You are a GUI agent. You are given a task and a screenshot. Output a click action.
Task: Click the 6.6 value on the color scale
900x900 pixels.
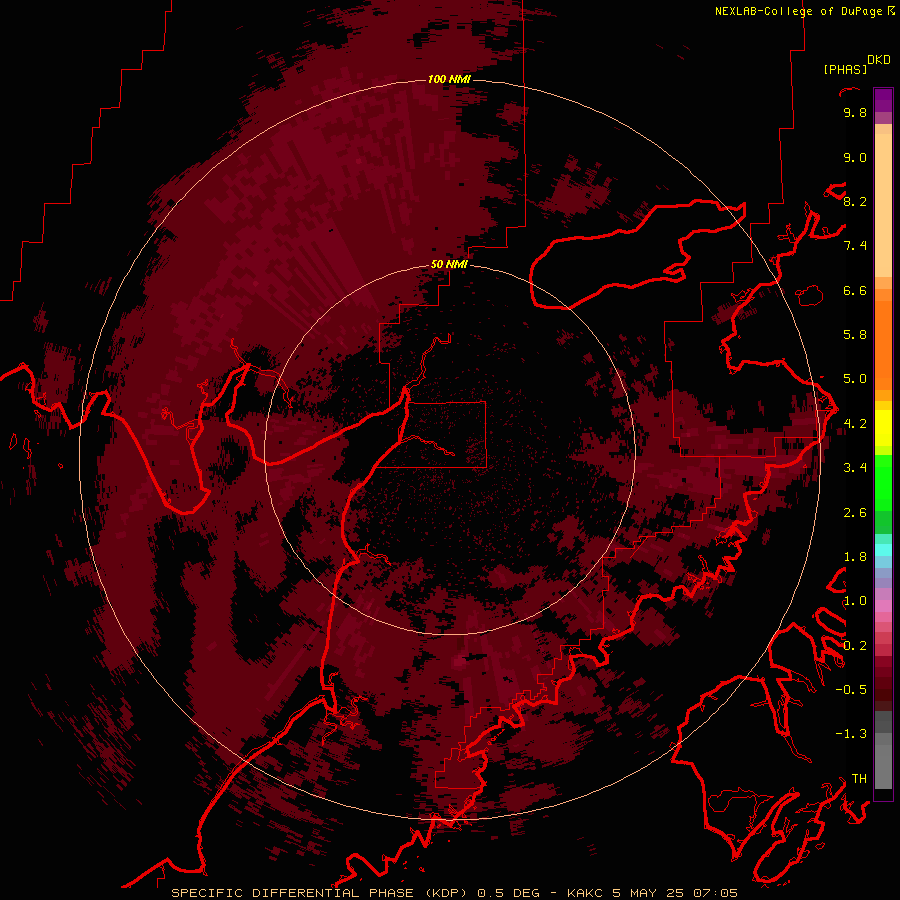(x=855, y=291)
